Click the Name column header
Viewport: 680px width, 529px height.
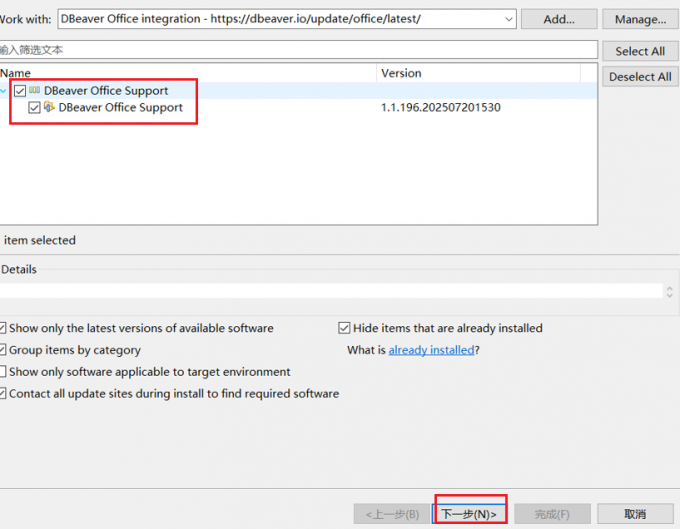pyautogui.click(x=188, y=73)
